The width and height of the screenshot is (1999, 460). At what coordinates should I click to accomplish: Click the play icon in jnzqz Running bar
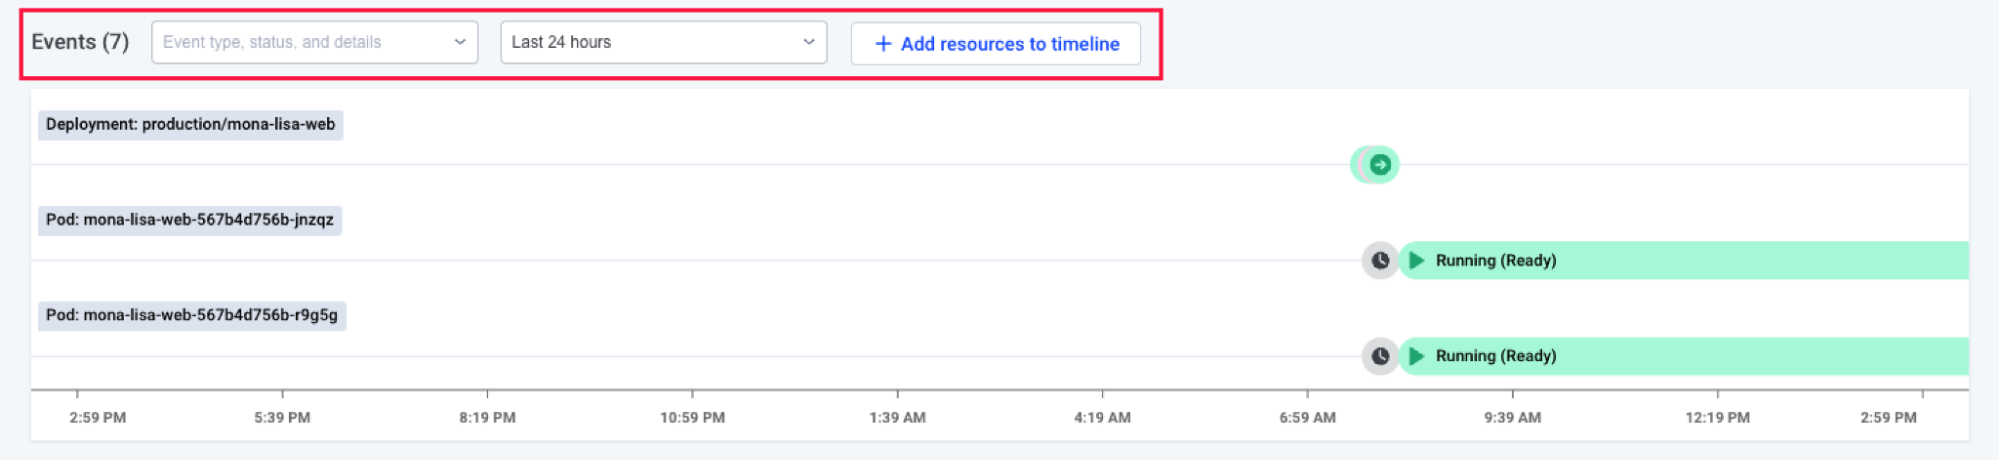[1416, 261]
